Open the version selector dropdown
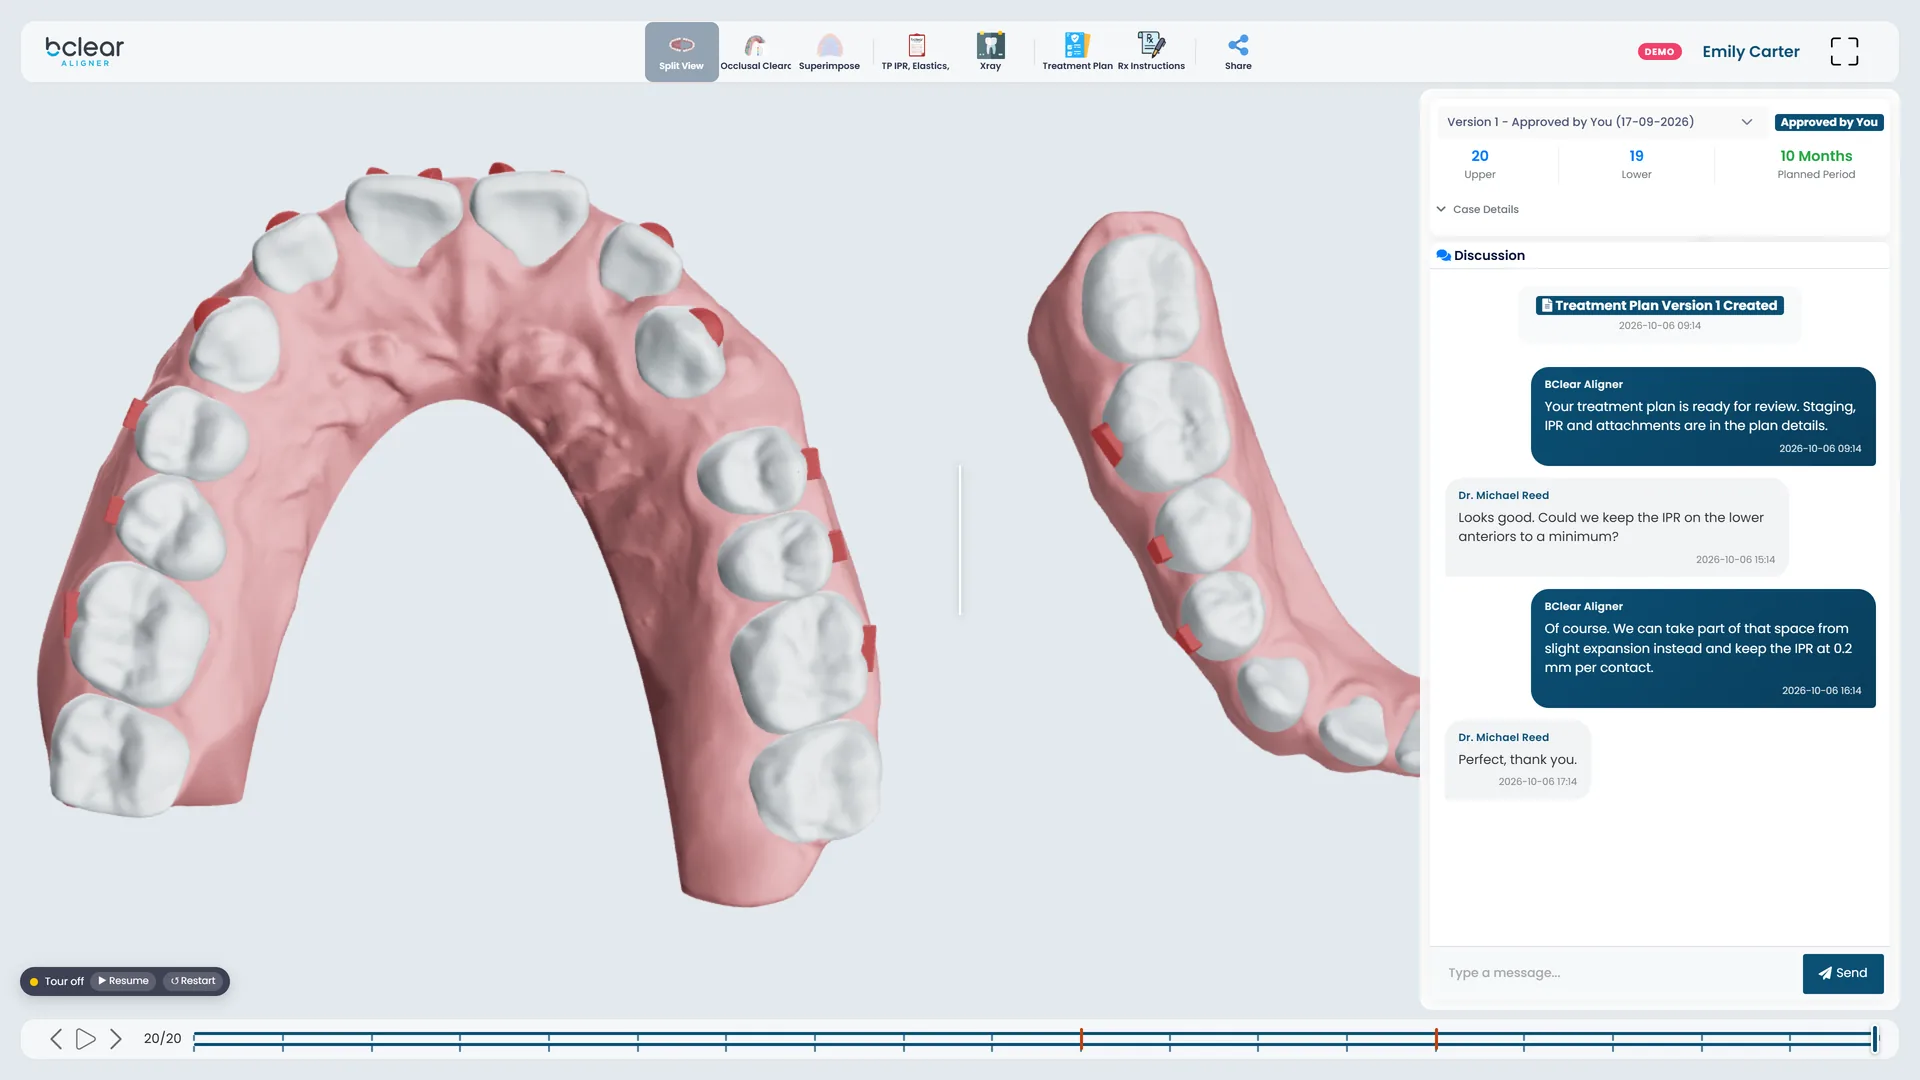 click(x=1600, y=122)
